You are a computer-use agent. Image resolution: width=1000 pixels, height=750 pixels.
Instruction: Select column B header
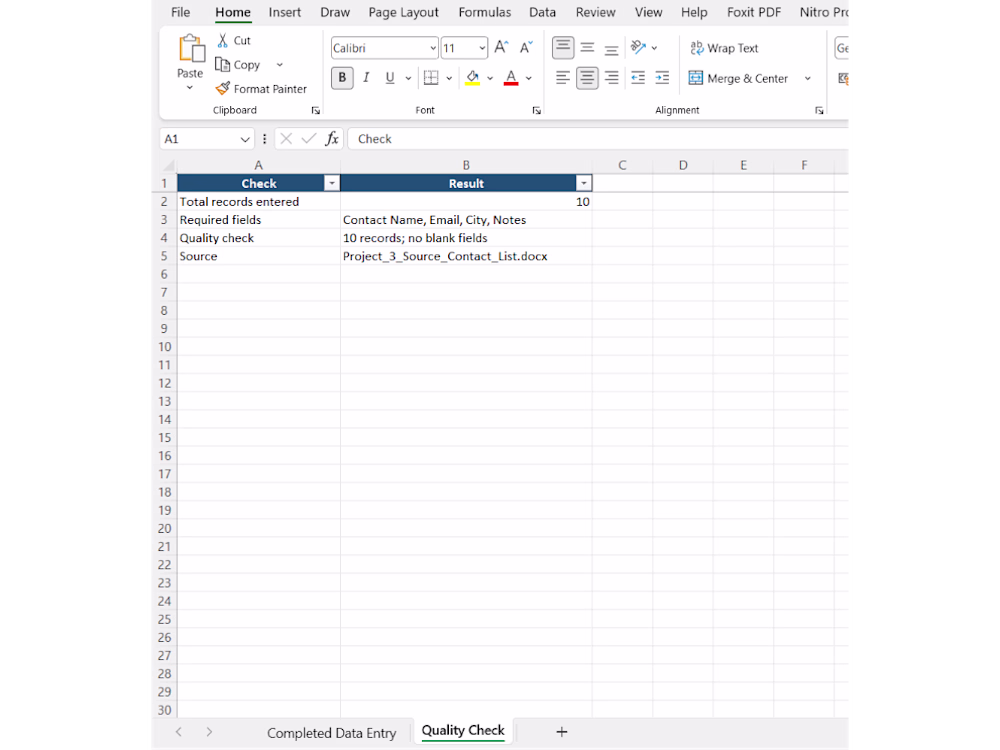[466, 165]
